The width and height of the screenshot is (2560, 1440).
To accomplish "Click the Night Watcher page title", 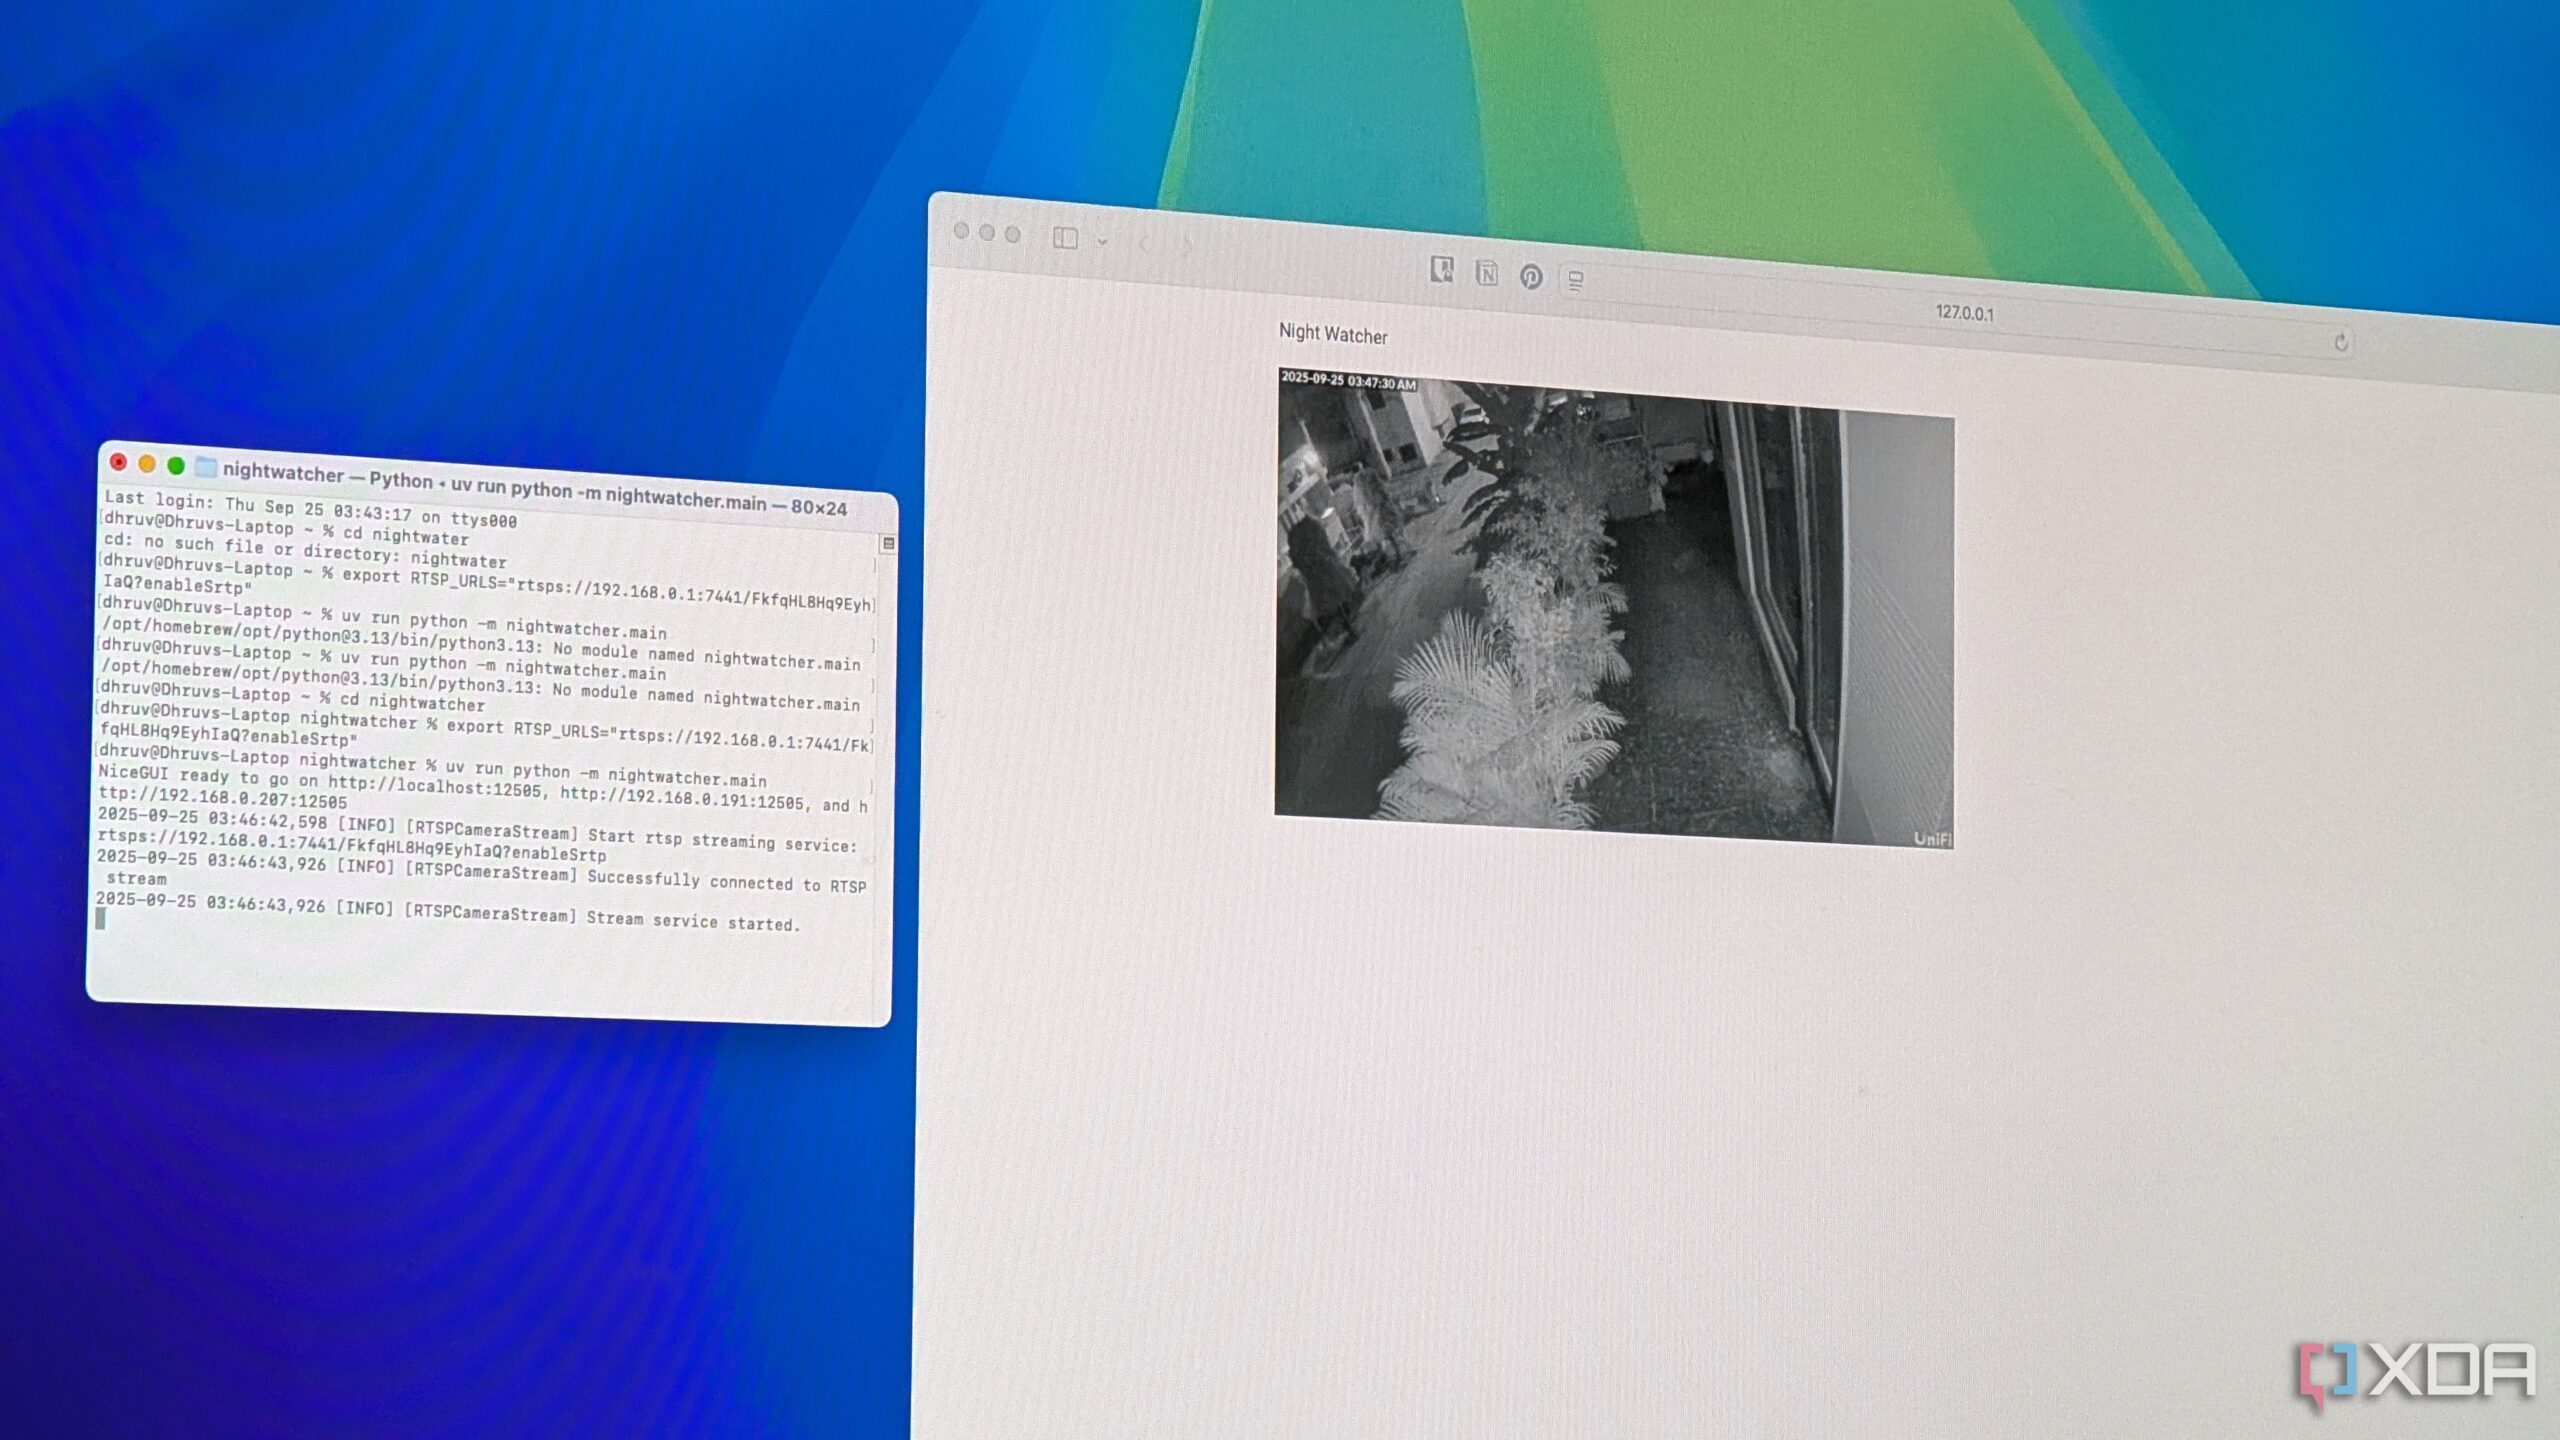I will (1332, 334).
